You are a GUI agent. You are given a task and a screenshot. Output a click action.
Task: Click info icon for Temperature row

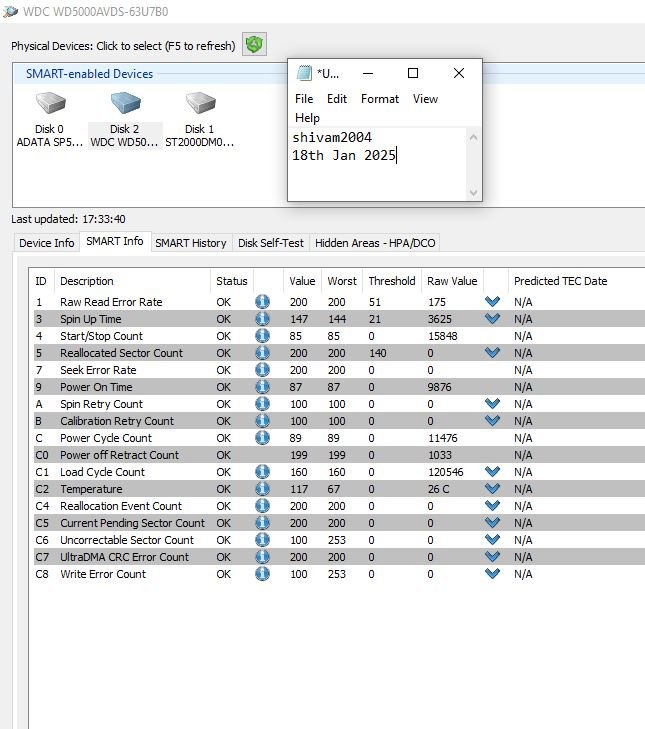click(262, 489)
